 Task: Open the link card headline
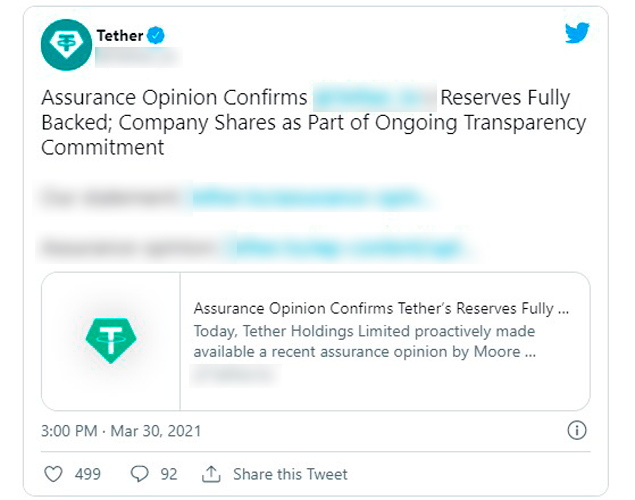381,309
